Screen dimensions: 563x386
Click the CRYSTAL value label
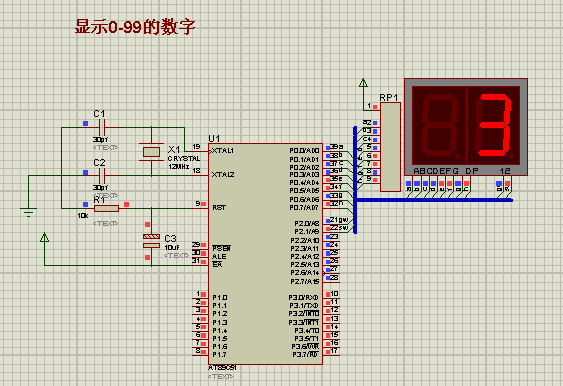pyautogui.click(x=184, y=158)
